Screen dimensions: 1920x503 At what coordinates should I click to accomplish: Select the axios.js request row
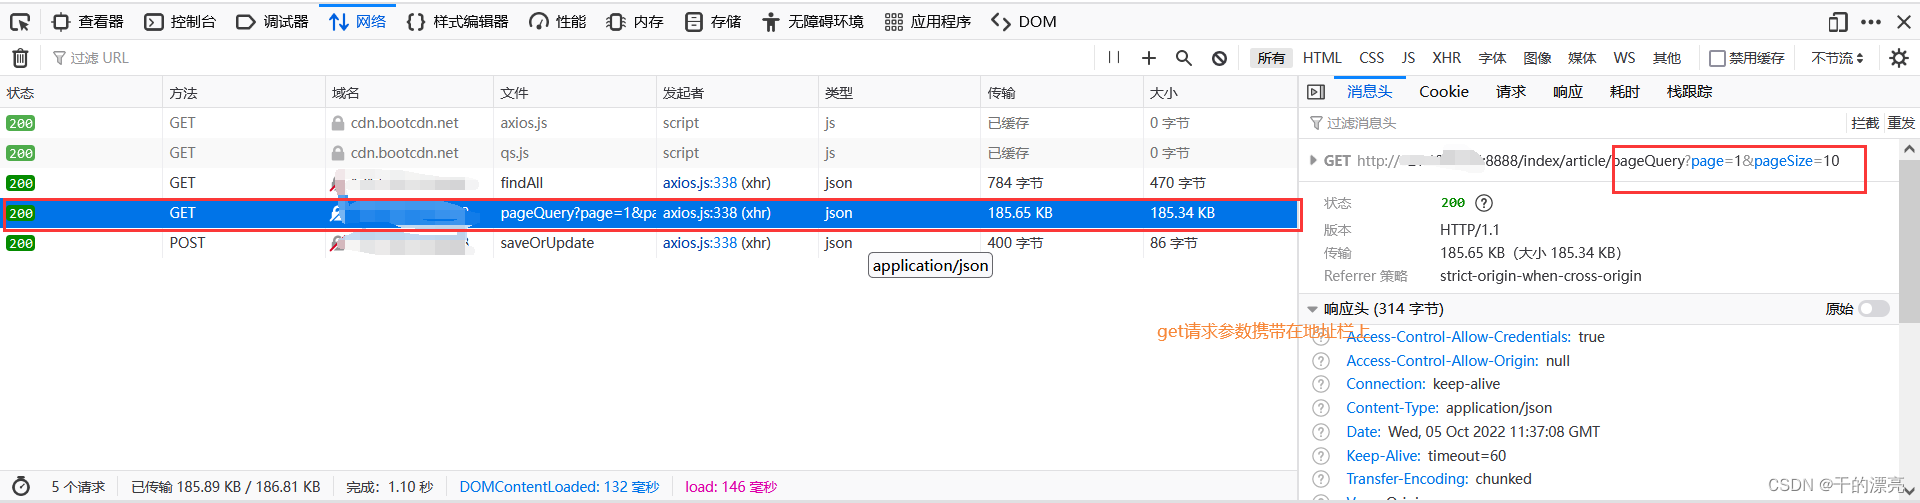[x=648, y=123]
